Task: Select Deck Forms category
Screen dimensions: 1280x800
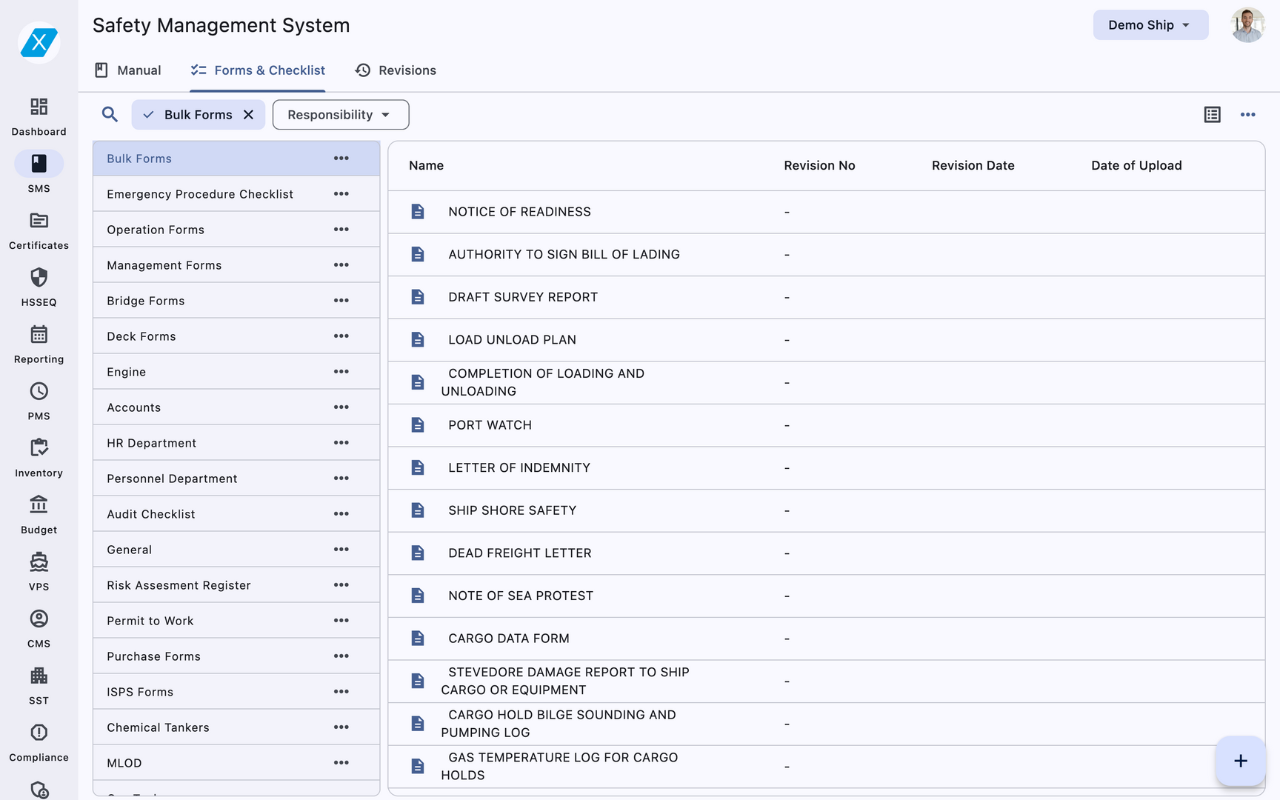Action: (x=236, y=336)
